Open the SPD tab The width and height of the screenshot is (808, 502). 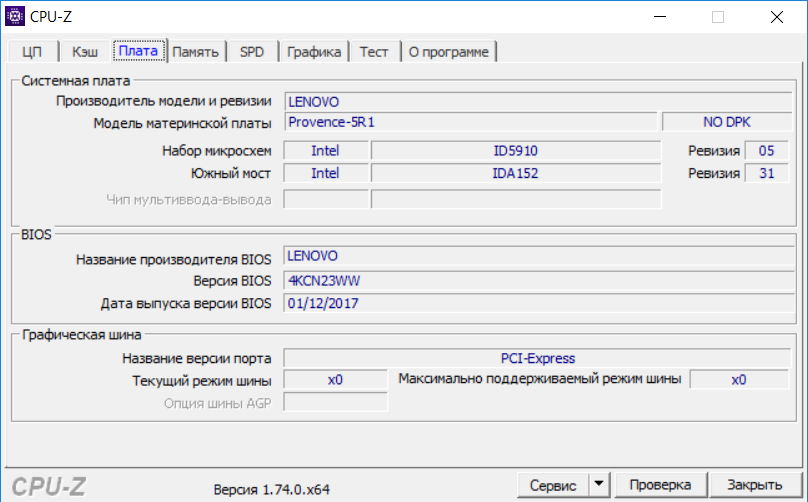pos(252,52)
